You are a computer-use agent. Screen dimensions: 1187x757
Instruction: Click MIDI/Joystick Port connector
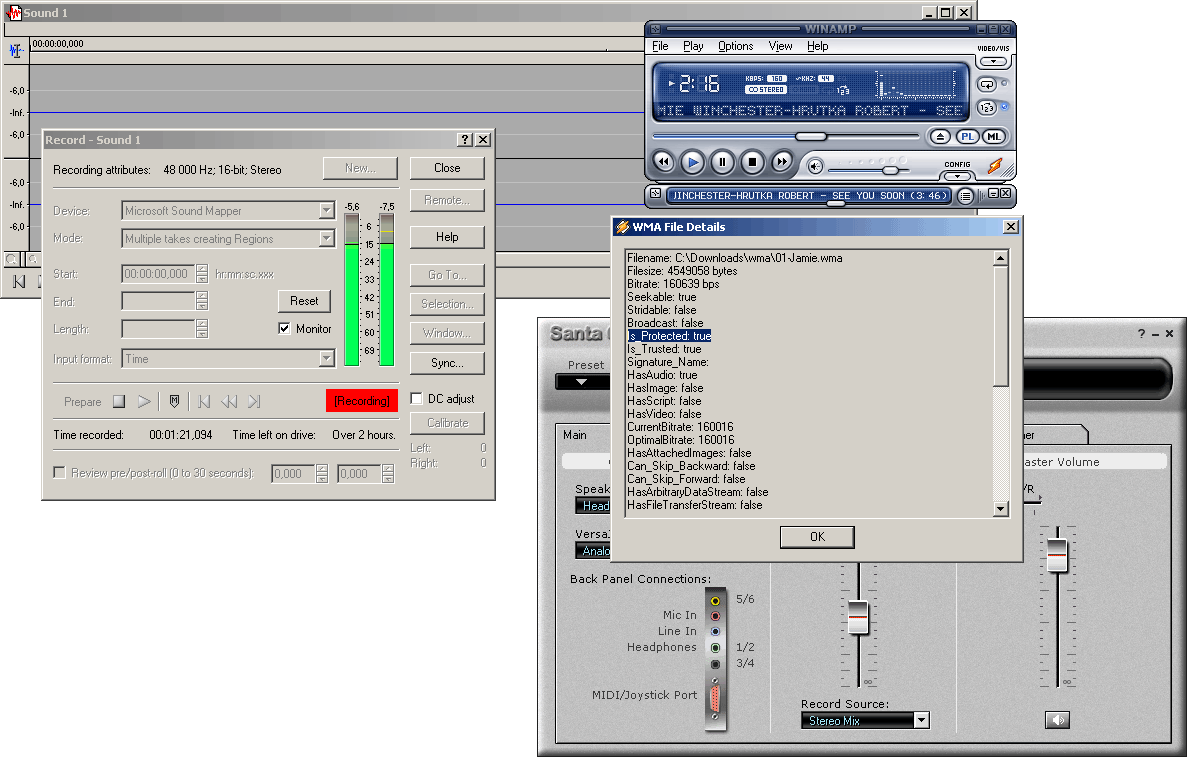tap(715, 697)
